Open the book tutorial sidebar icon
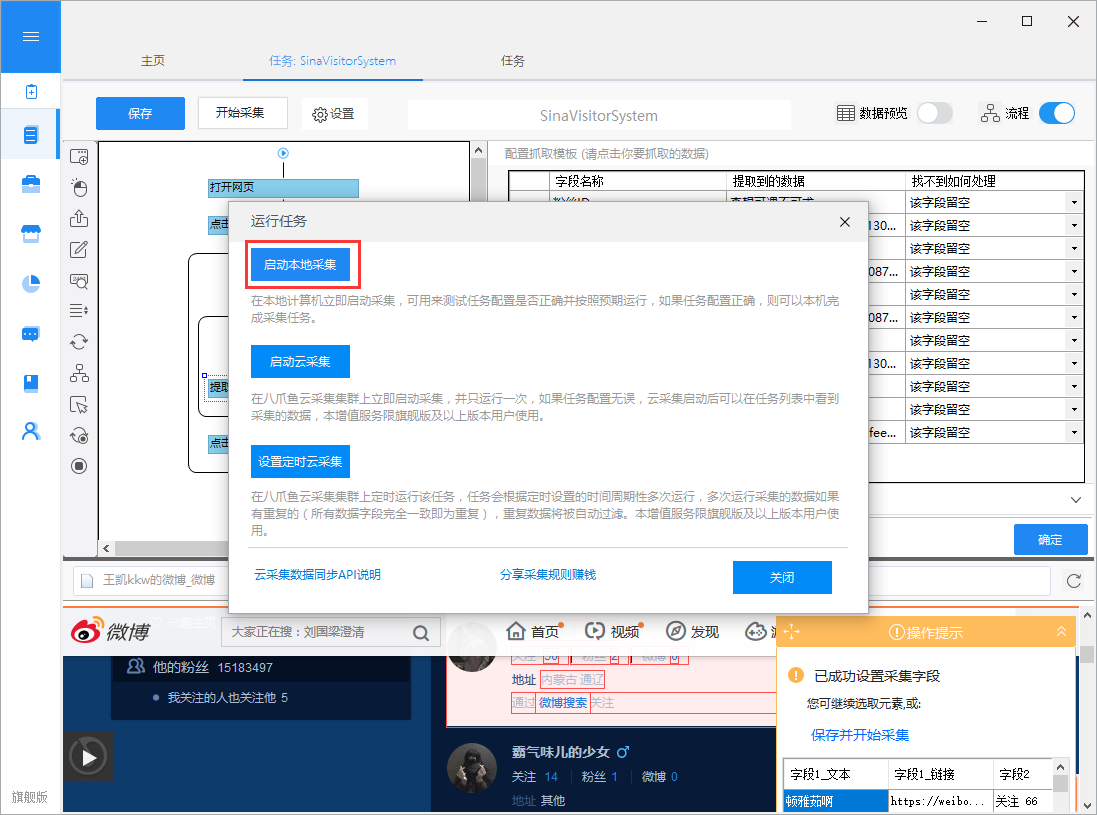Image resolution: width=1097 pixels, height=815 pixels. 31,383
